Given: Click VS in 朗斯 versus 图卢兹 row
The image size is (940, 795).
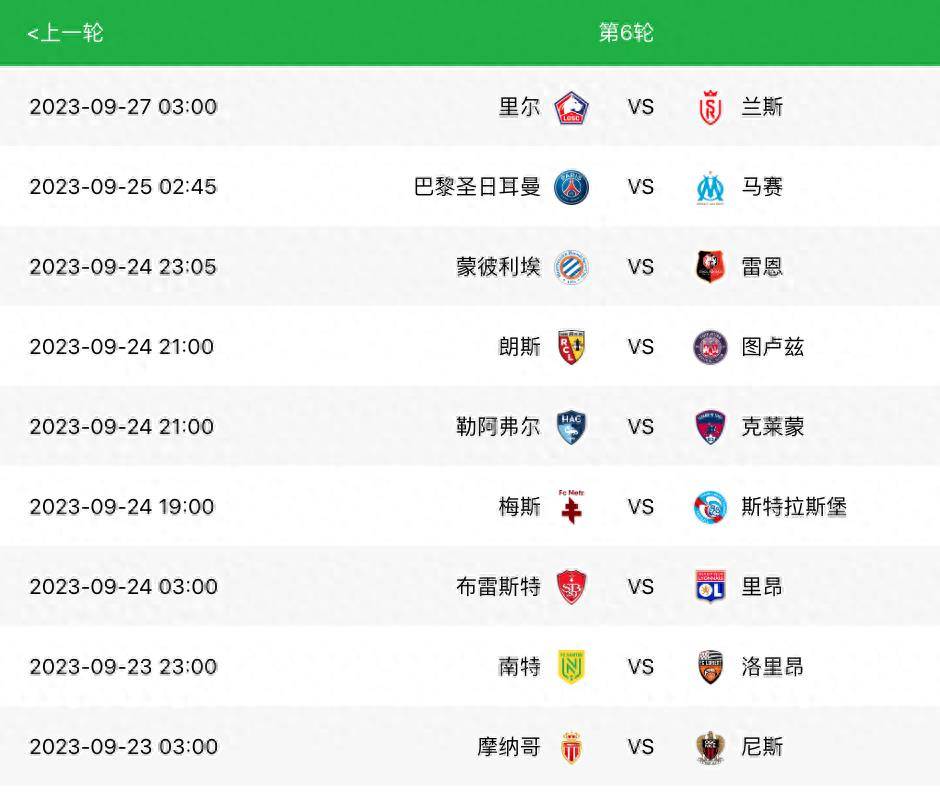Looking at the screenshot, I should 641,347.
